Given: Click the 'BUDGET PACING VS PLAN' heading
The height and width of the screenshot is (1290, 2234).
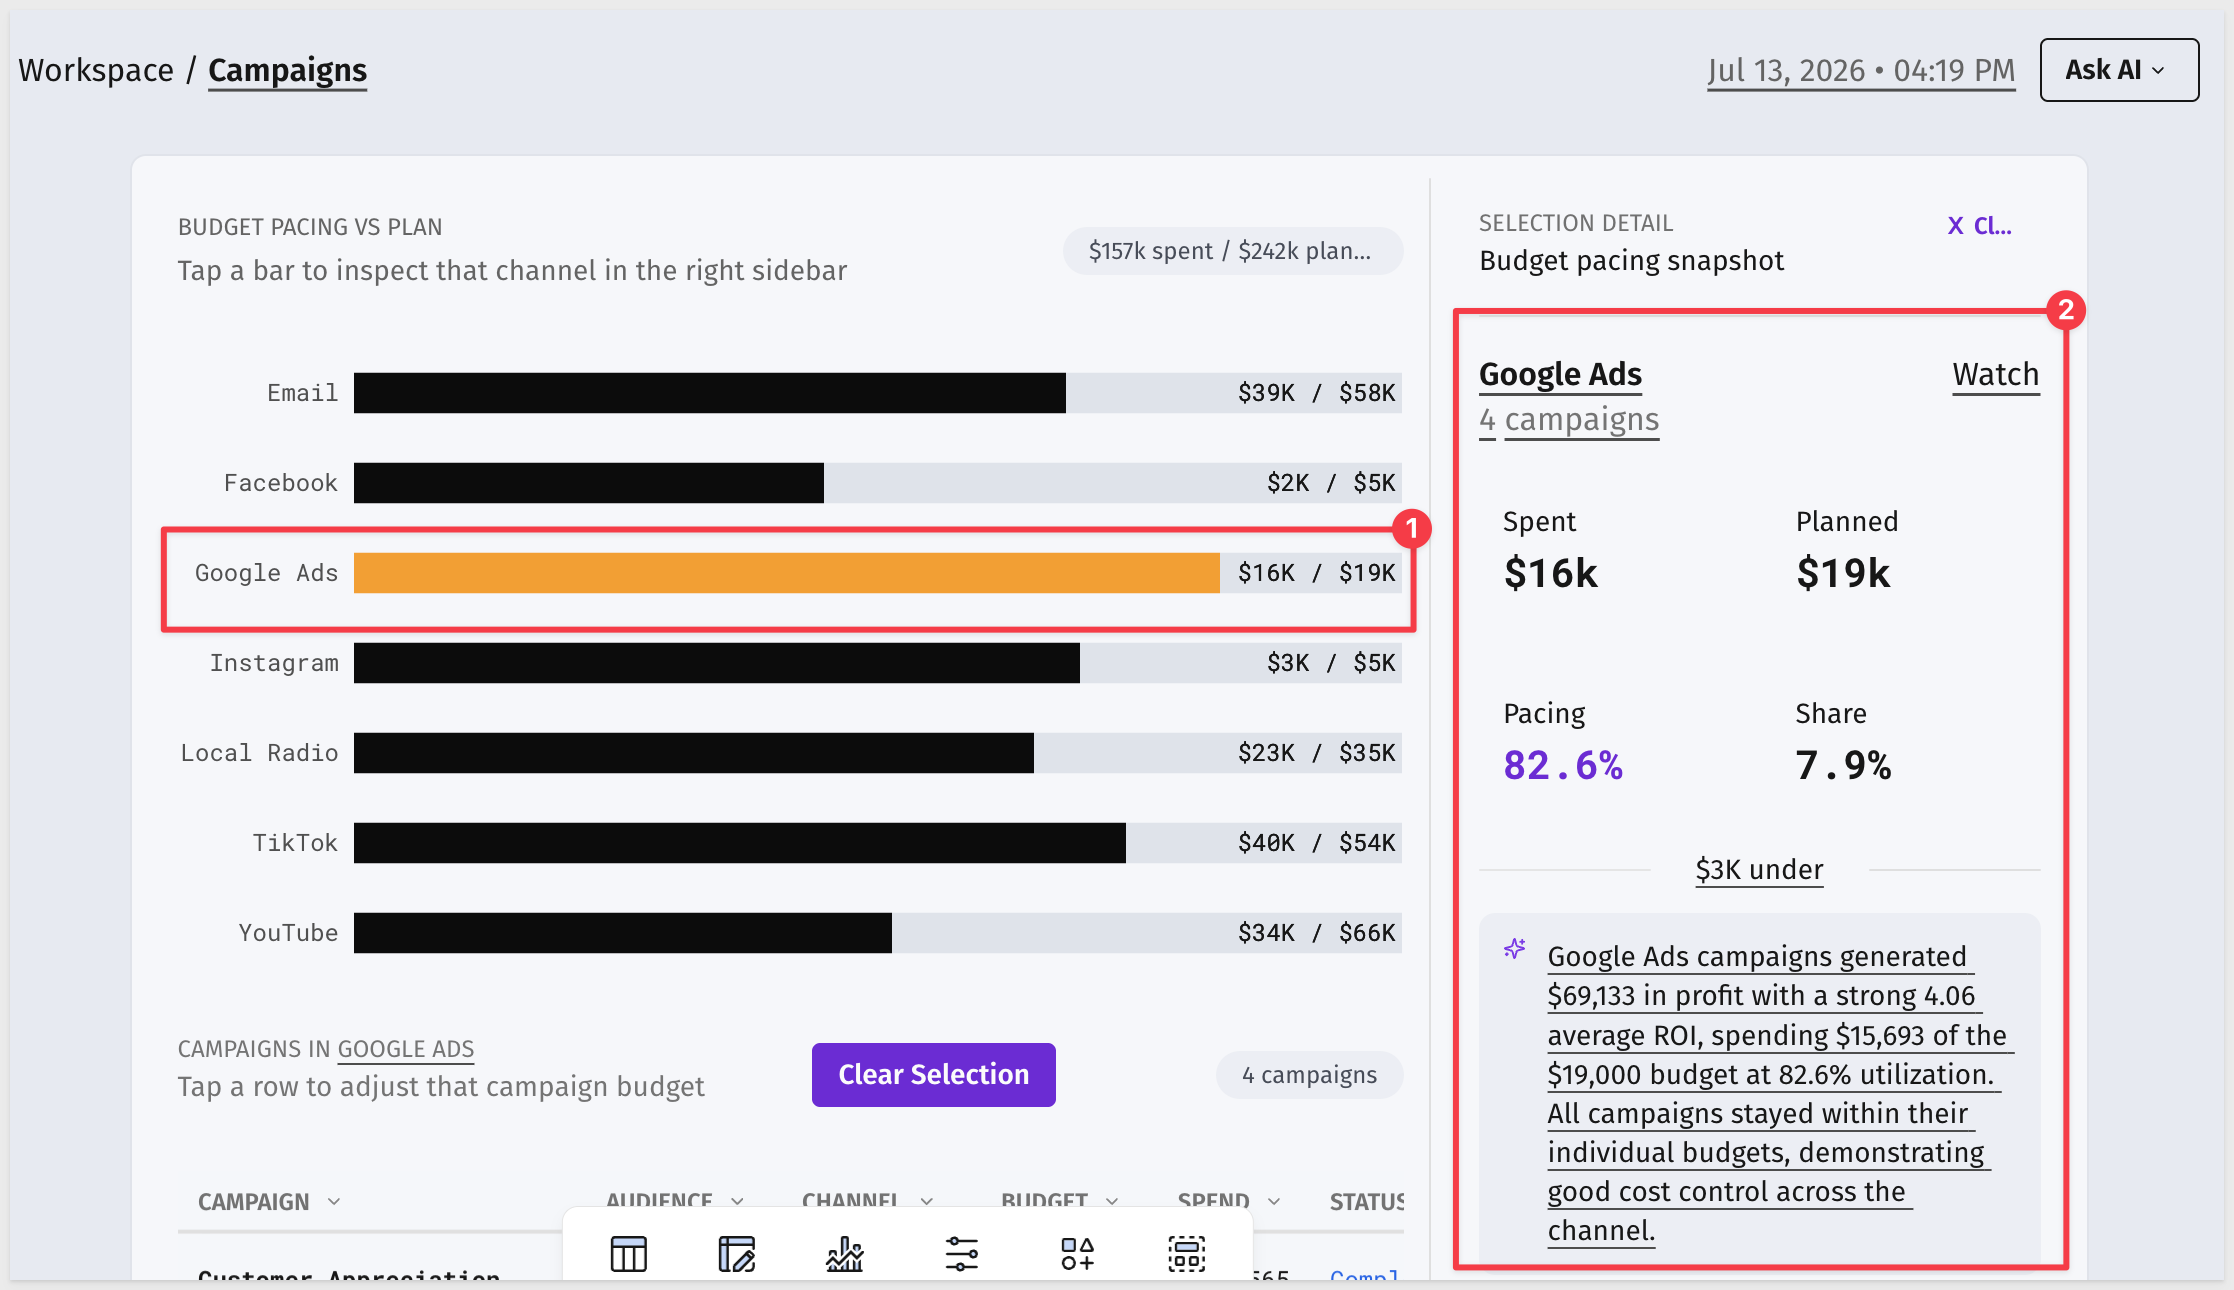Looking at the screenshot, I should (310, 227).
